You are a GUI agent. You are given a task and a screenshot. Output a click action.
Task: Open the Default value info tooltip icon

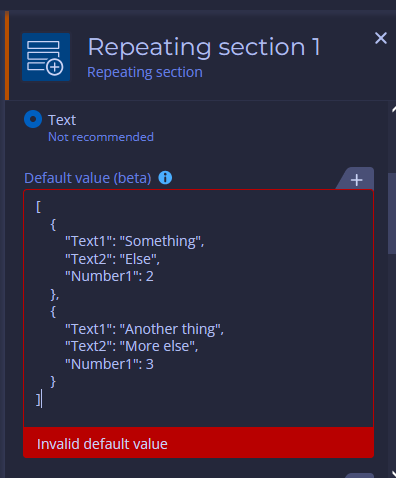pos(165,178)
